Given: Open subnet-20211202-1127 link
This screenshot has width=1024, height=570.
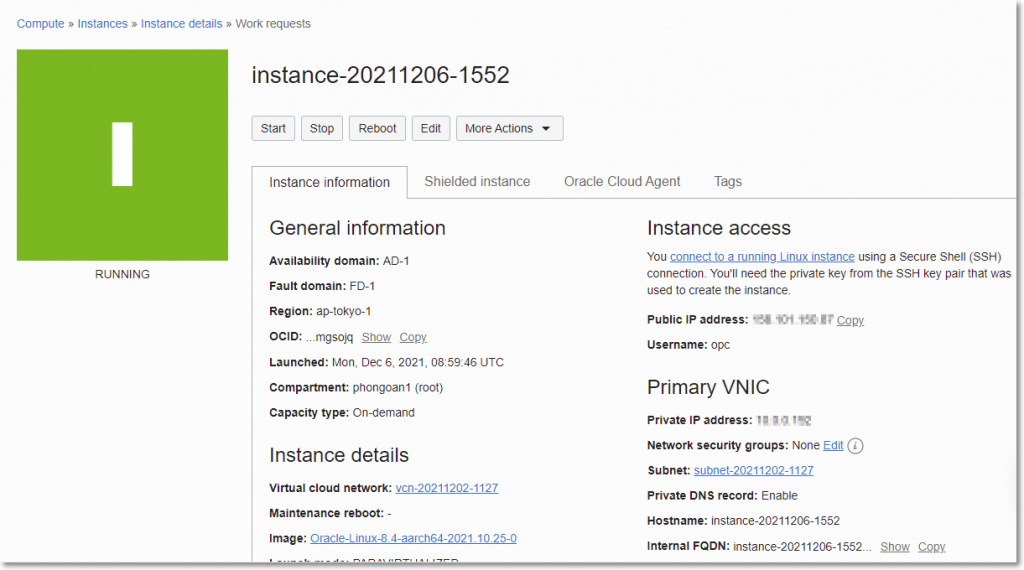Looking at the screenshot, I should [753, 471].
